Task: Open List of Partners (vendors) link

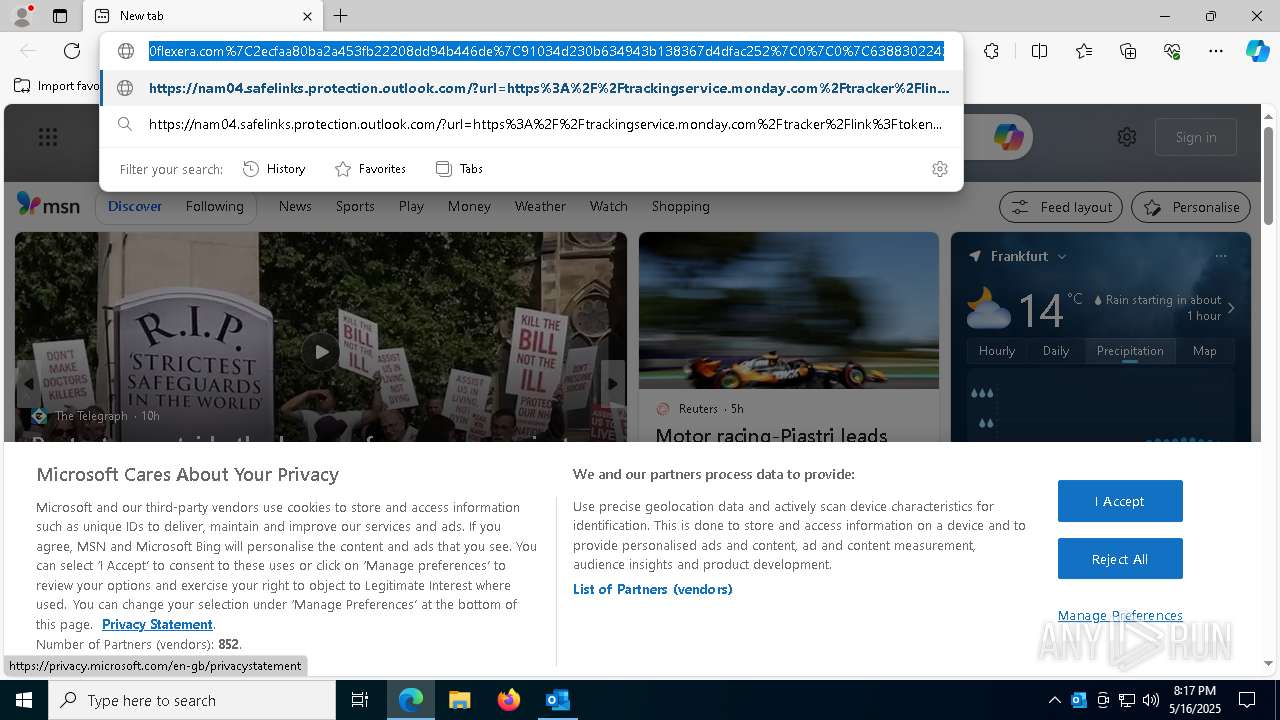Action: pos(653,589)
